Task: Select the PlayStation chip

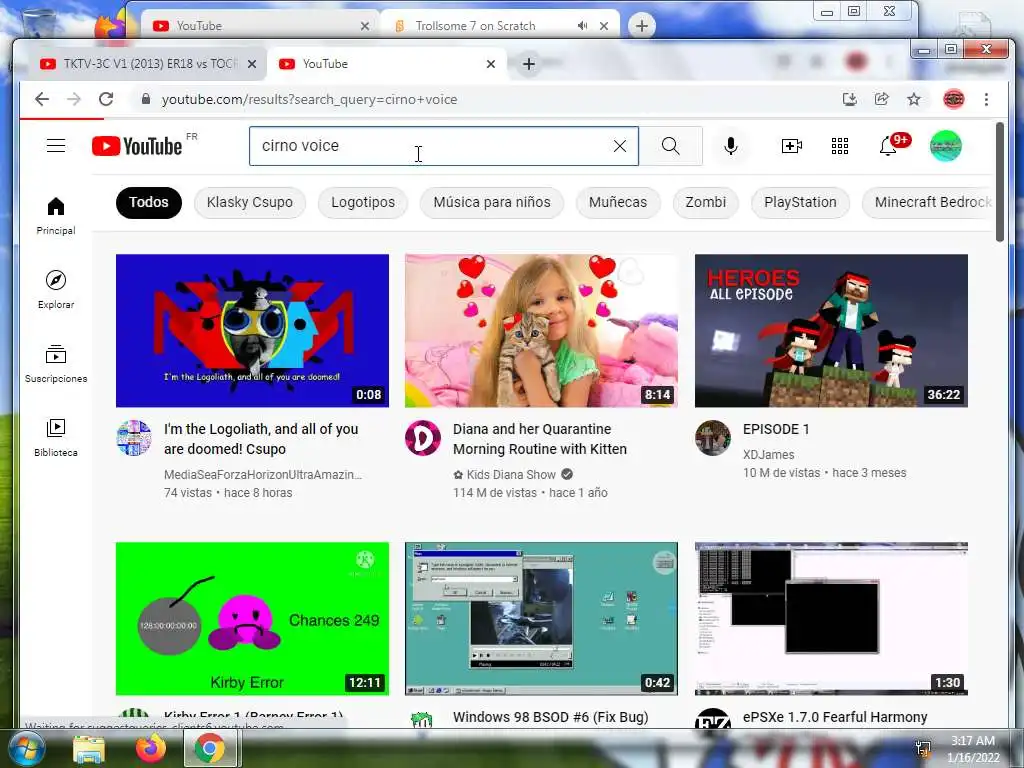Action: (801, 202)
